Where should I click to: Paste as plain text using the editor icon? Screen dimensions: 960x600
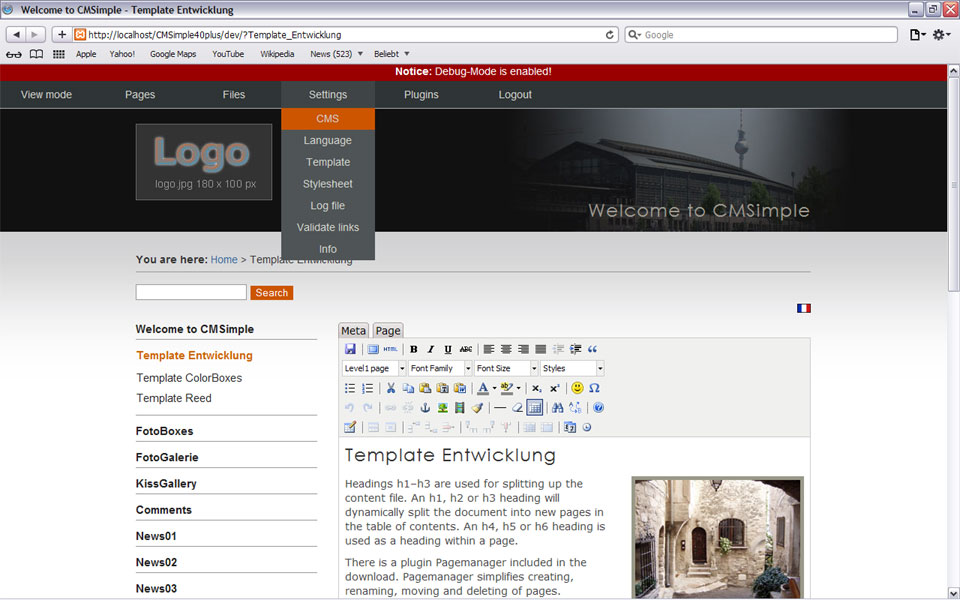pyautogui.click(x=442, y=388)
